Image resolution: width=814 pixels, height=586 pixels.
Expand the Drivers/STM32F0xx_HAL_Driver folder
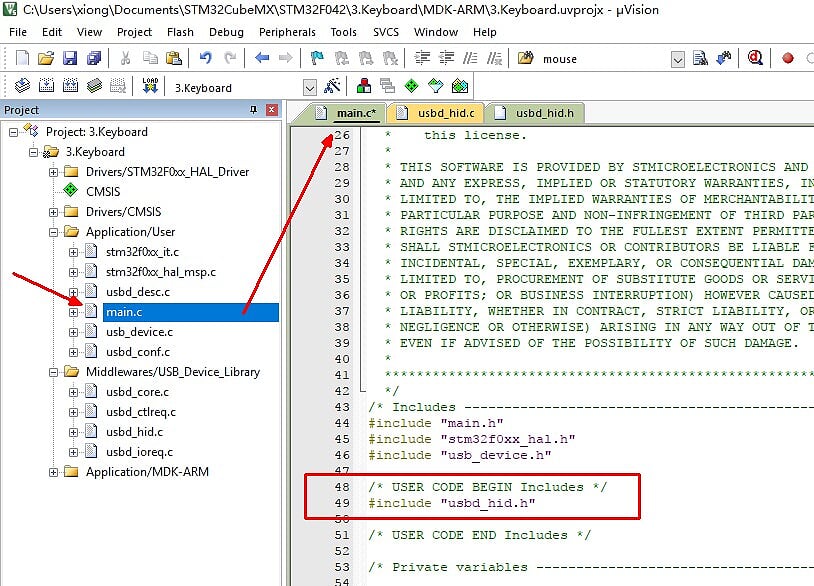54,172
